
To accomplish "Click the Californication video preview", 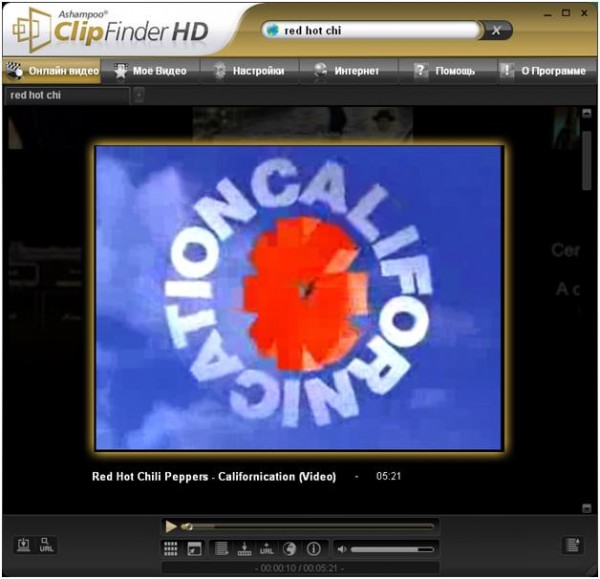I will click(x=298, y=298).
